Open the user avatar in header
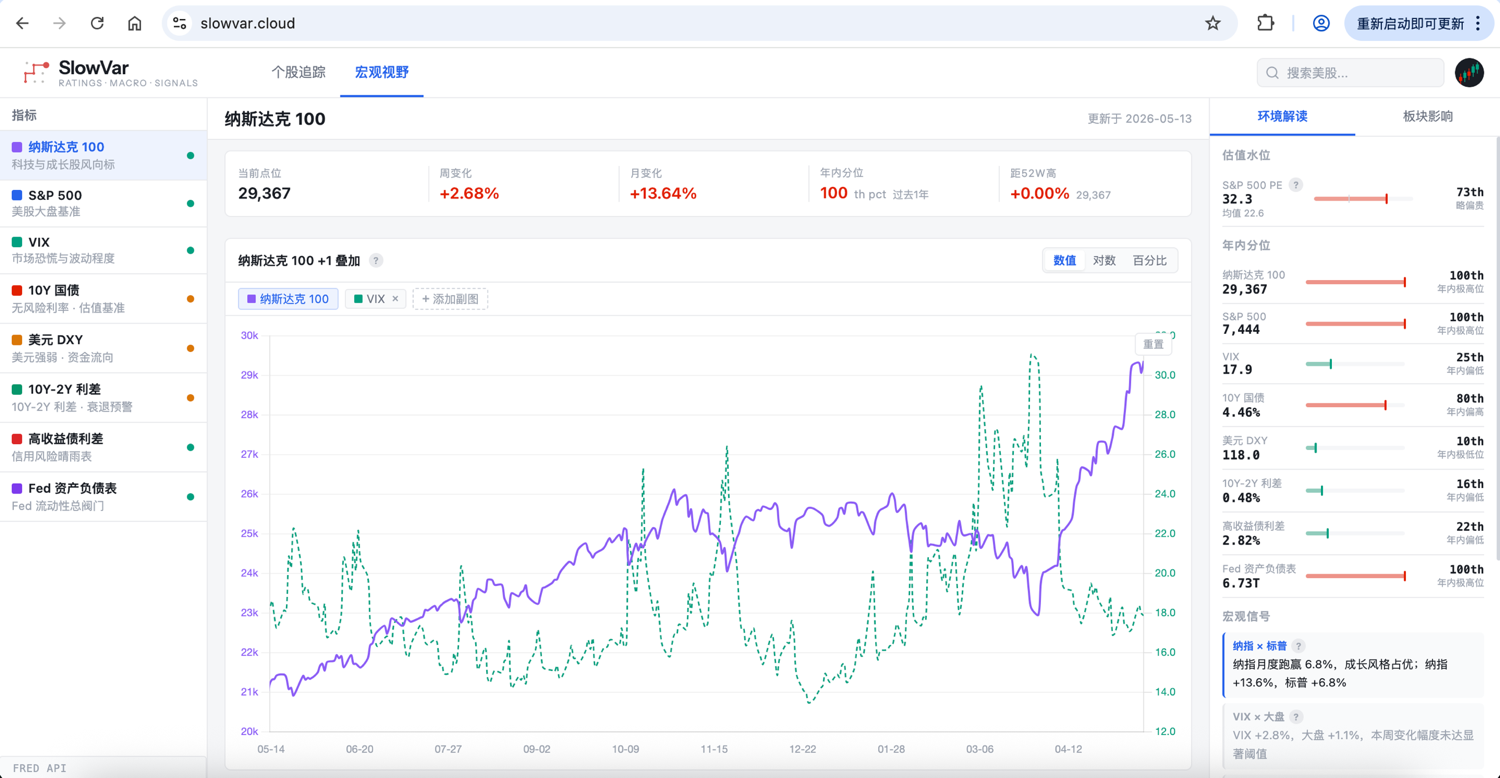This screenshot has height=778, width=1500. pos(1469,73)
